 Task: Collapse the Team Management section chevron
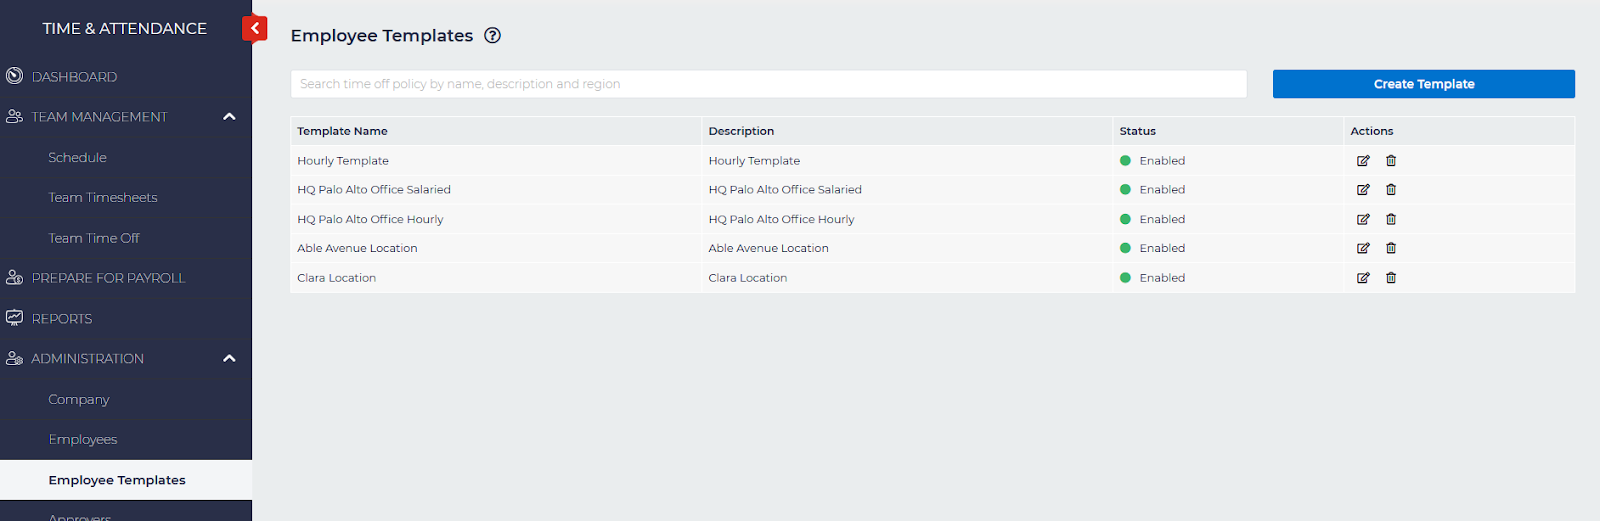click(229, 117)
